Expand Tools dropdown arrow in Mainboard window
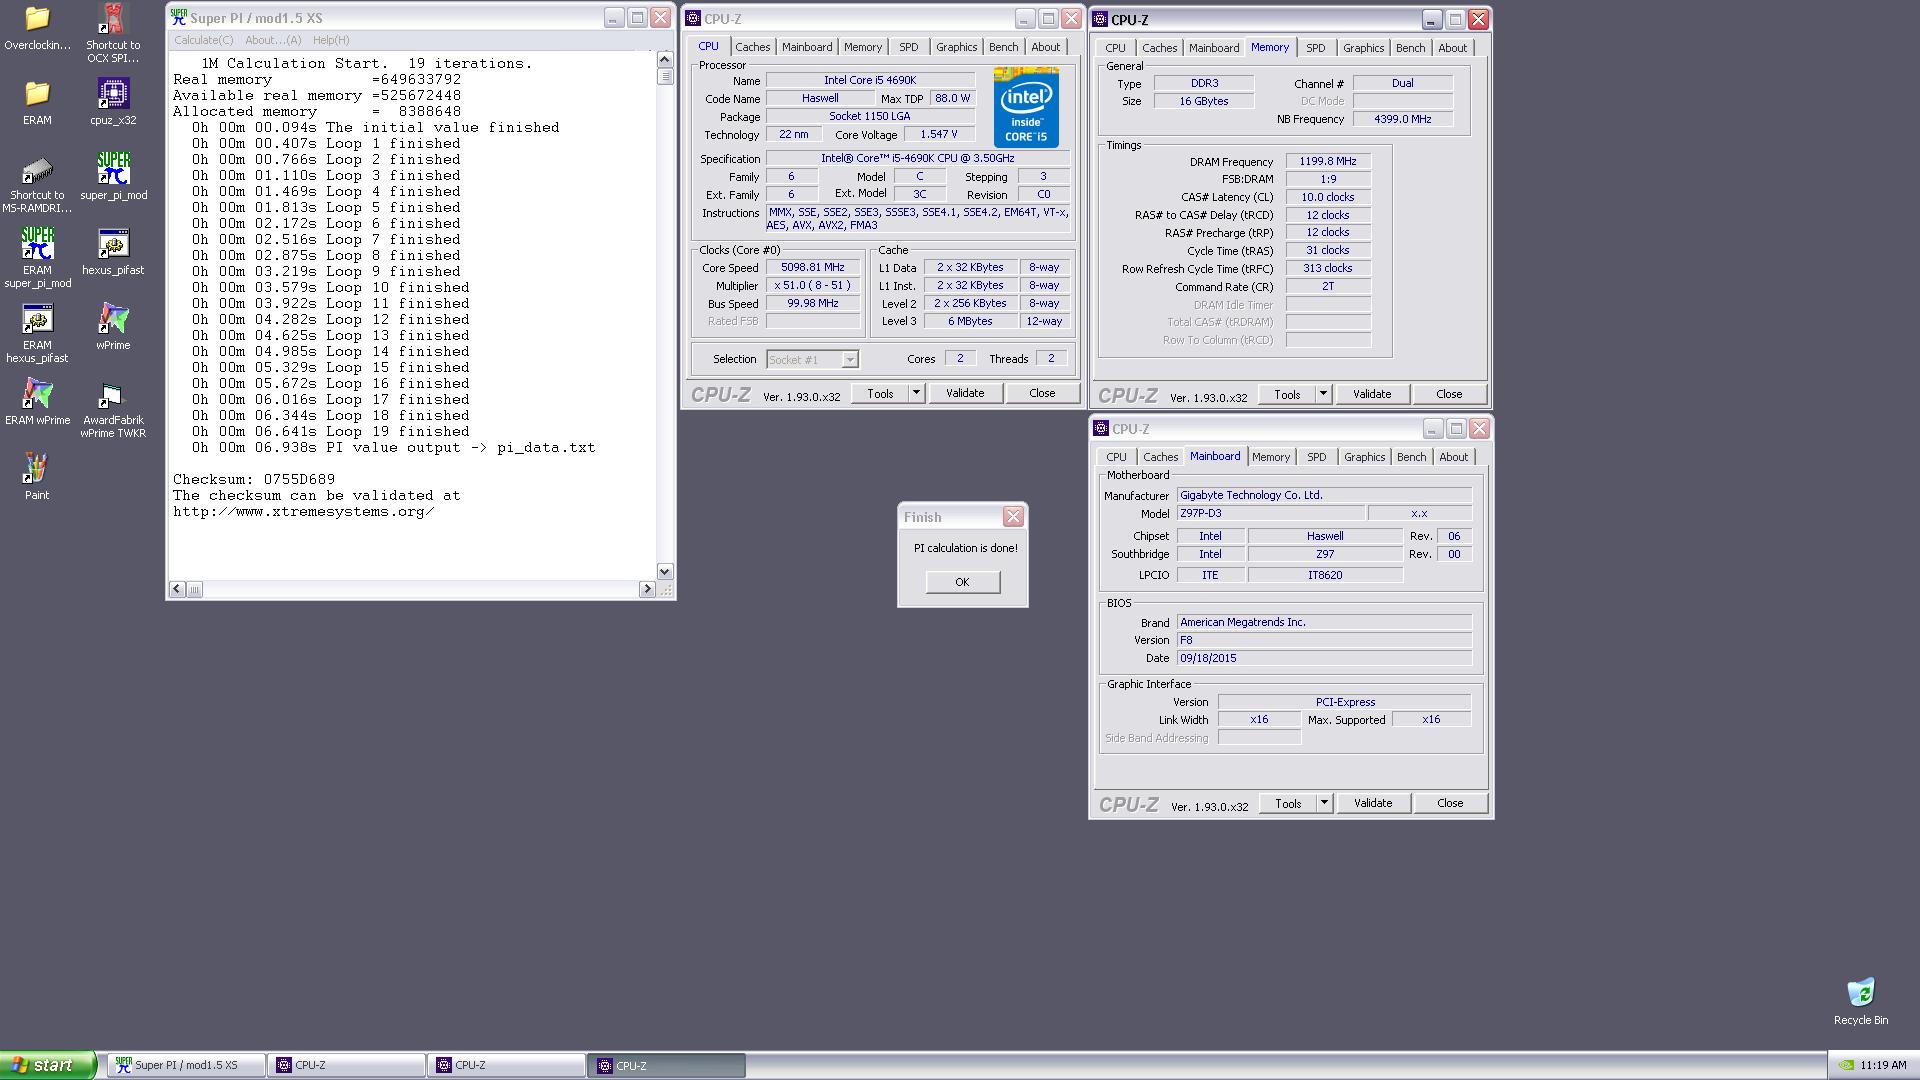This screenshot has height=1080, width=1920. tap(1323, 803)
